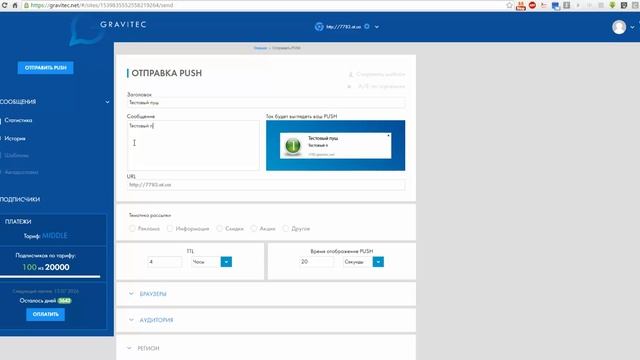Click the Отправить PUSH button
Viewport: 640px width, 360px height.
point(45,68)
